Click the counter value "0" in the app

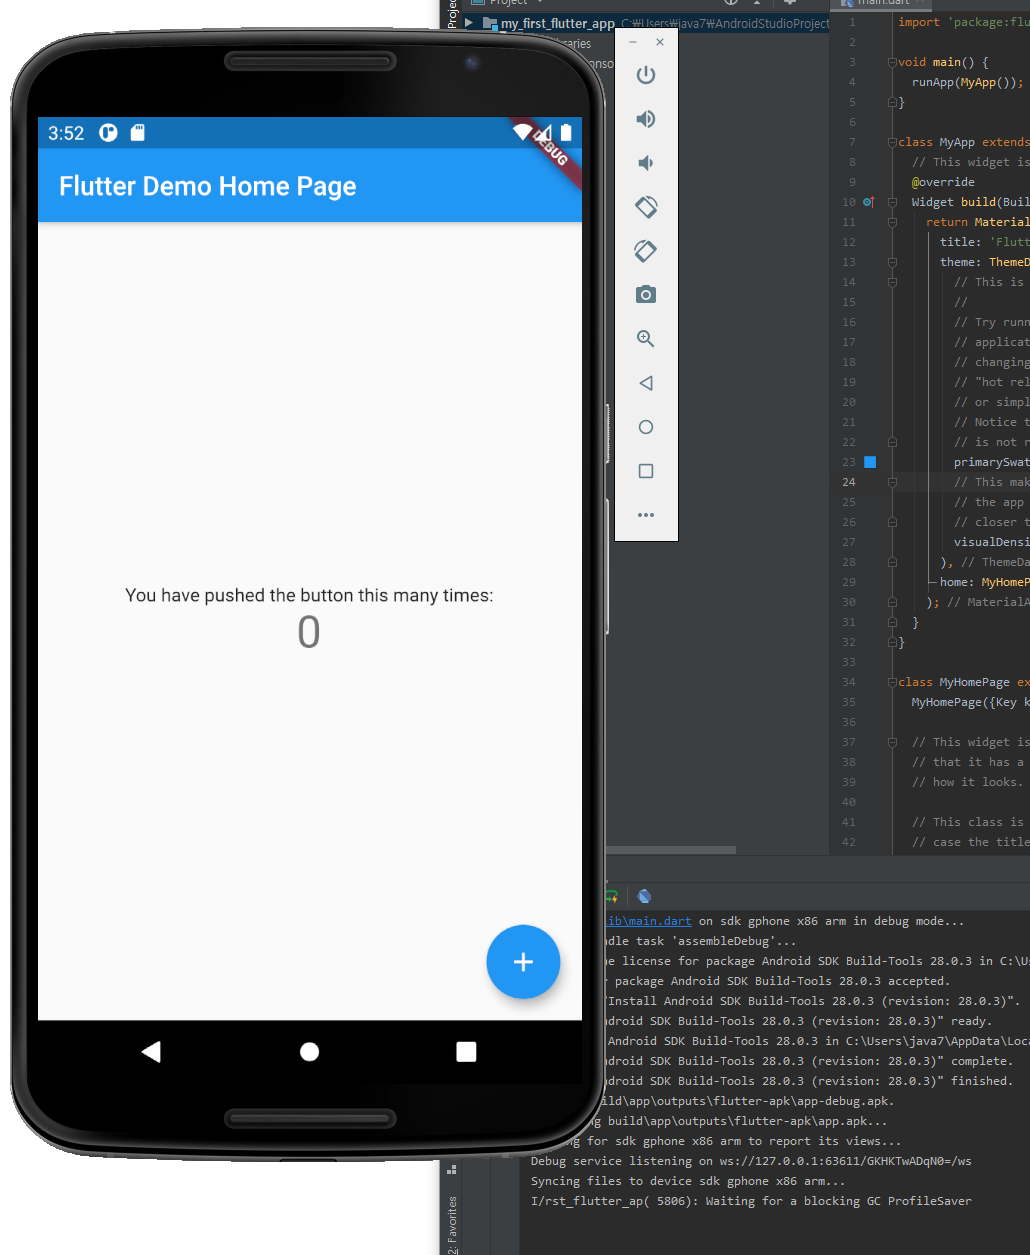(309, 633)
